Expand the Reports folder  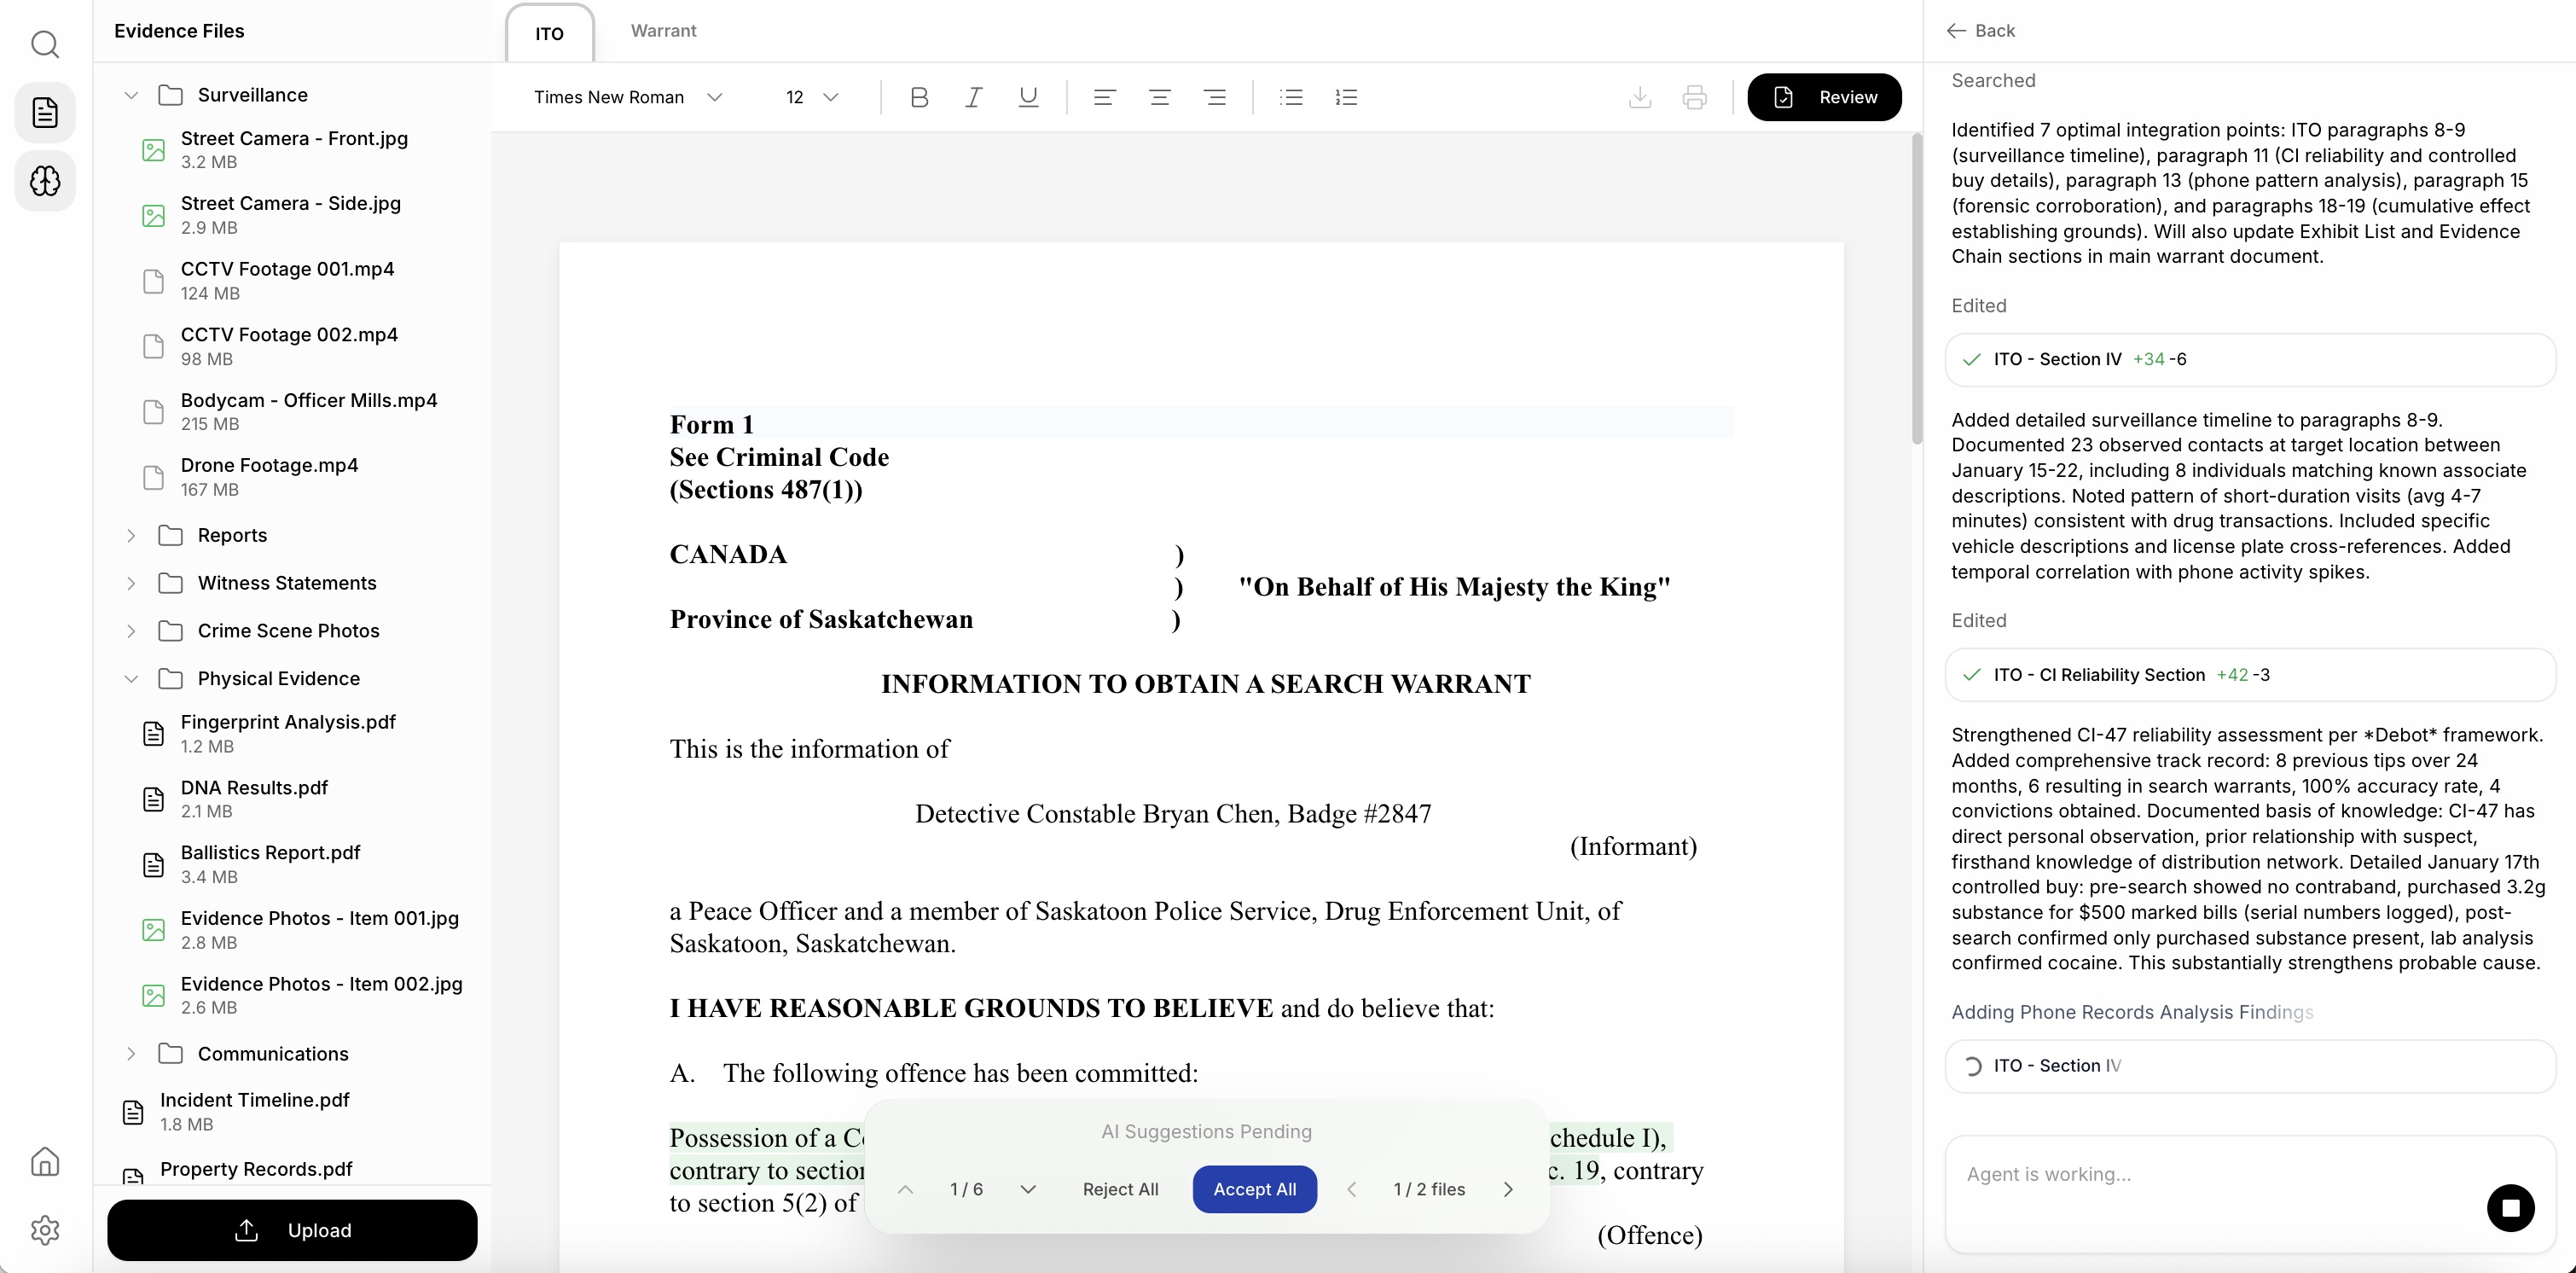(x=131, y=535)
